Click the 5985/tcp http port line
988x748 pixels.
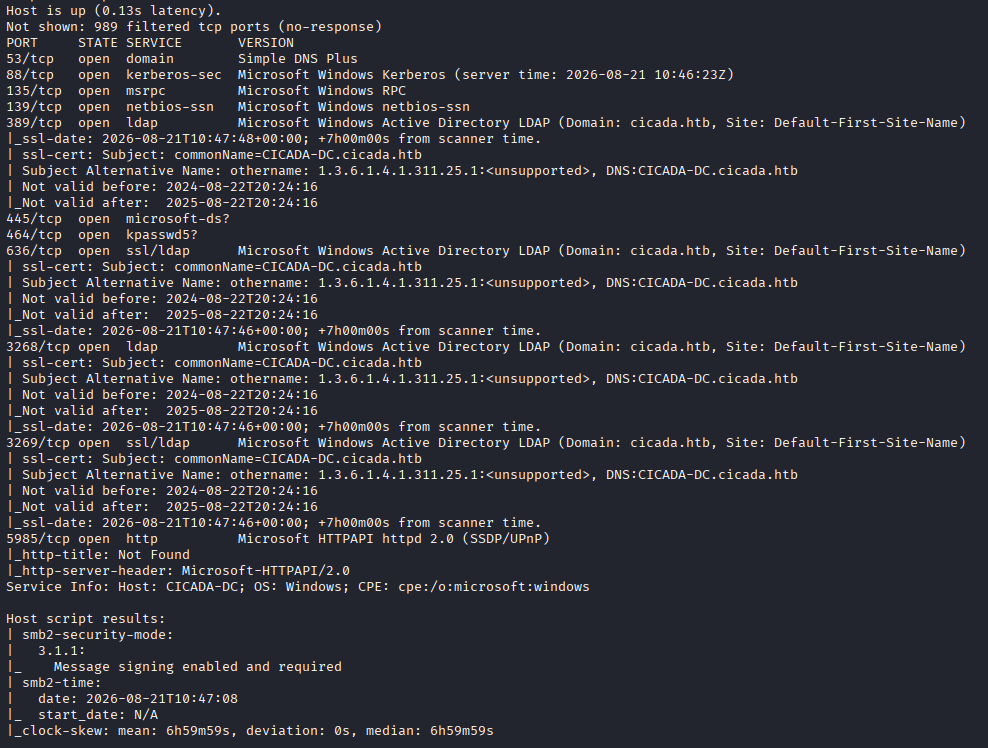point(278,539)
